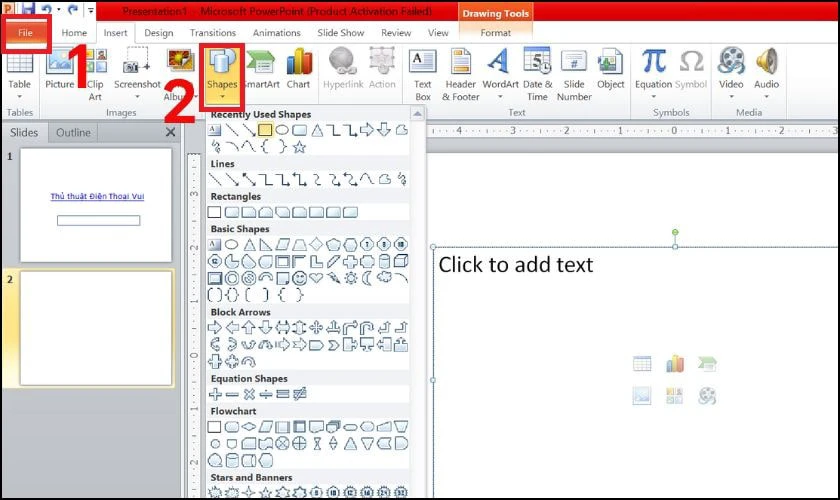Open the File tab
The width and height of the screenshot is (840, 500).
click(25, 33)
